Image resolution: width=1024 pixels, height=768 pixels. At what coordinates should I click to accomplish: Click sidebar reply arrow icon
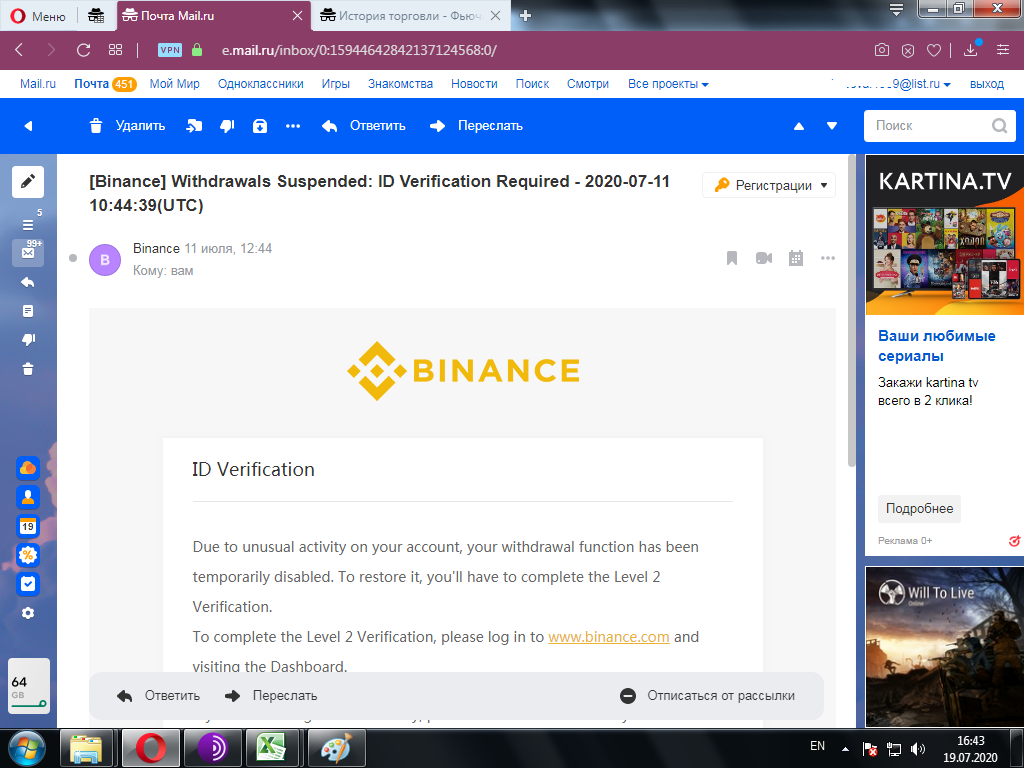tap(28, 282)
